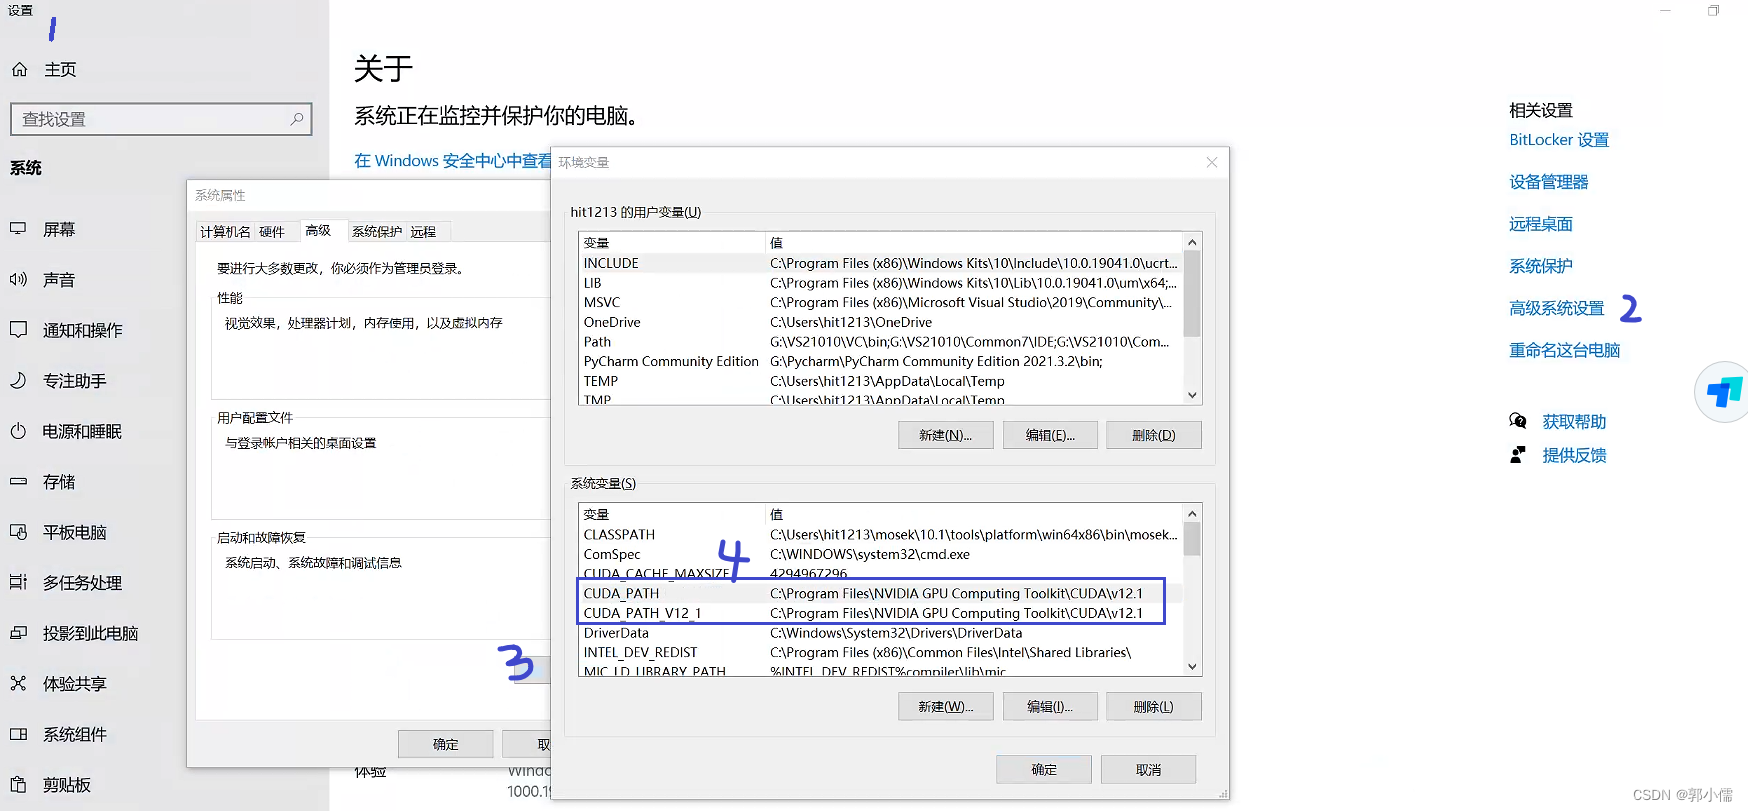The image size is (1748, 811).
Task: Restore the Settings window with the maximize icon
Action: pos(1713,11)
